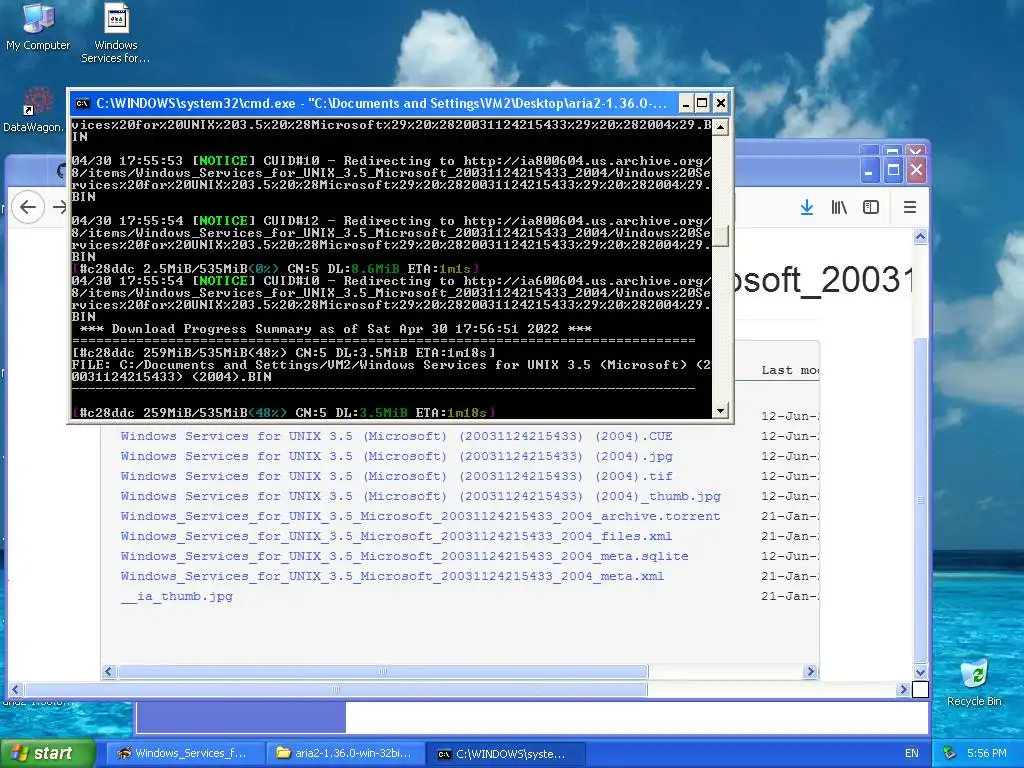Click cmd scrollbar up arrow
This screenshot has height=768, width=1024.
tap(720, 126)
